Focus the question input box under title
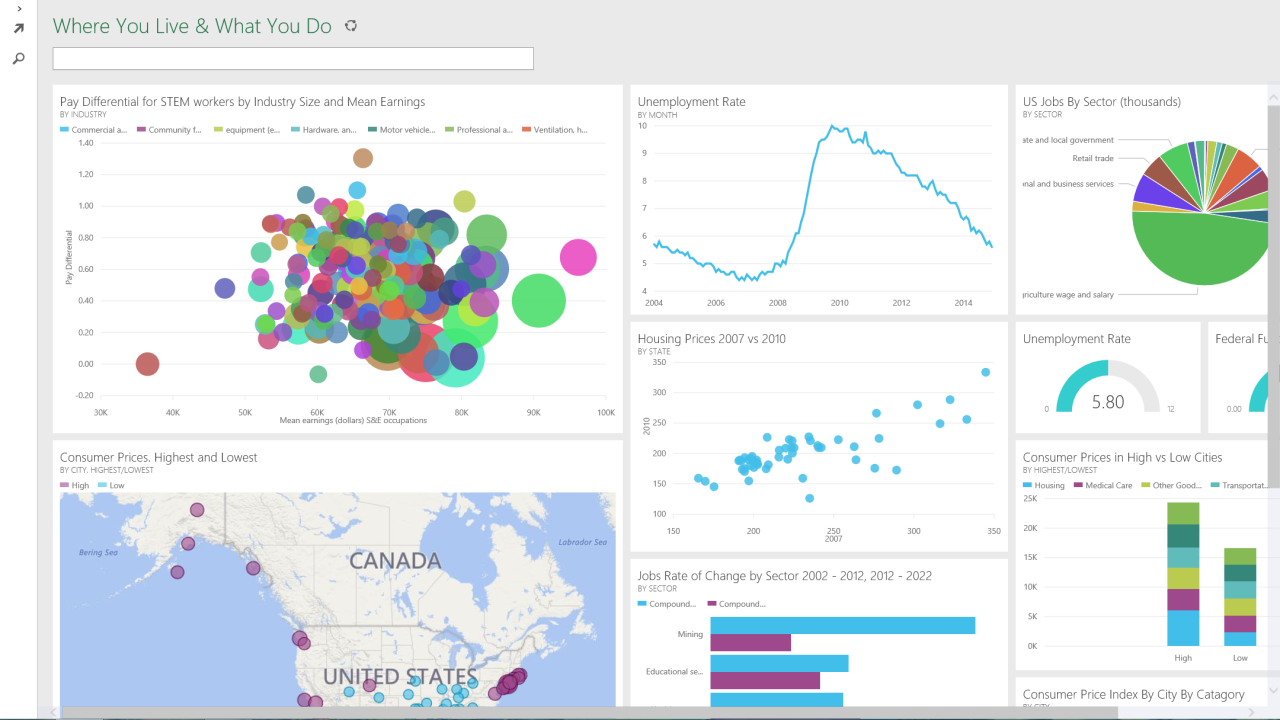 point(293,58)
